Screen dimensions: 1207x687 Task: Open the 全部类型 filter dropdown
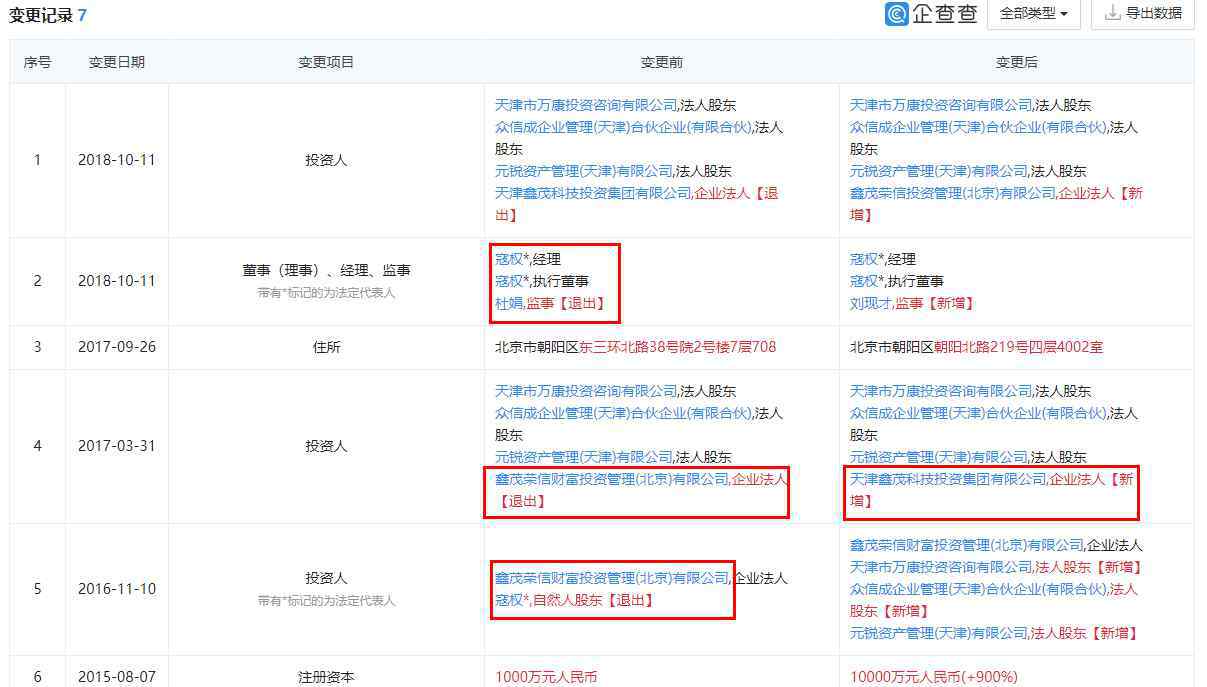pos(1034,14)
